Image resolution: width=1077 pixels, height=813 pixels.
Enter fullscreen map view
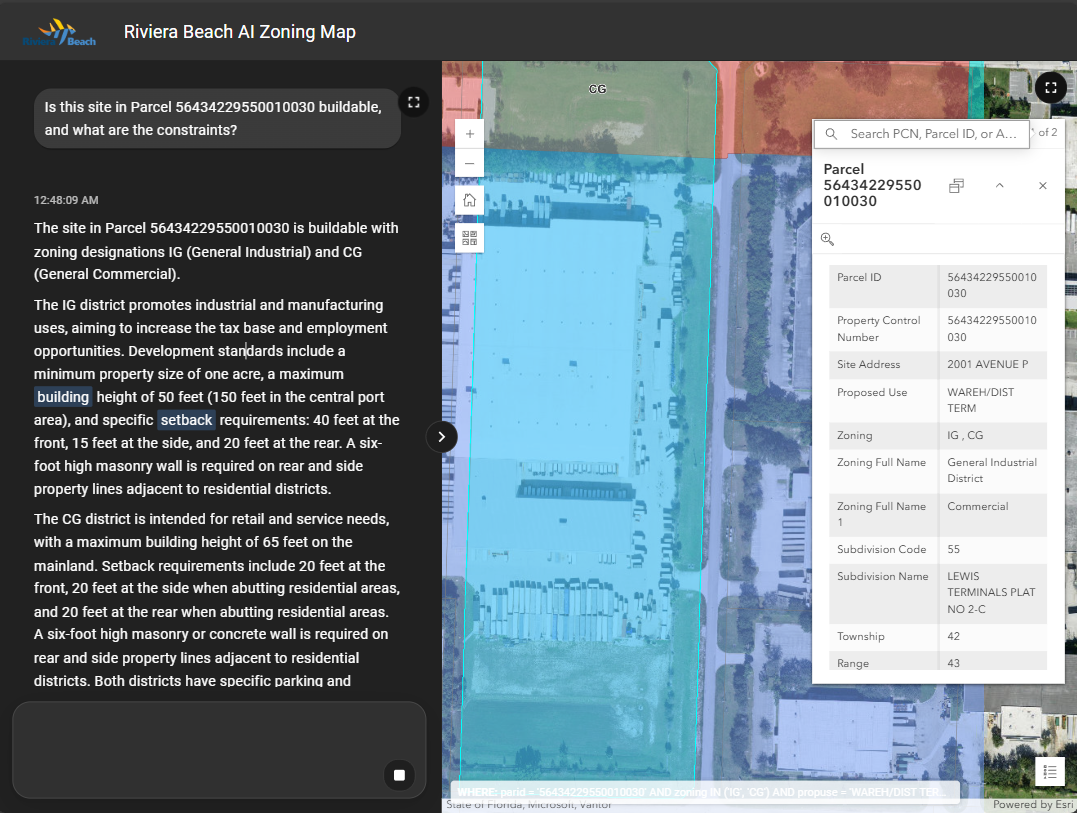click(x=1050, y=88)
